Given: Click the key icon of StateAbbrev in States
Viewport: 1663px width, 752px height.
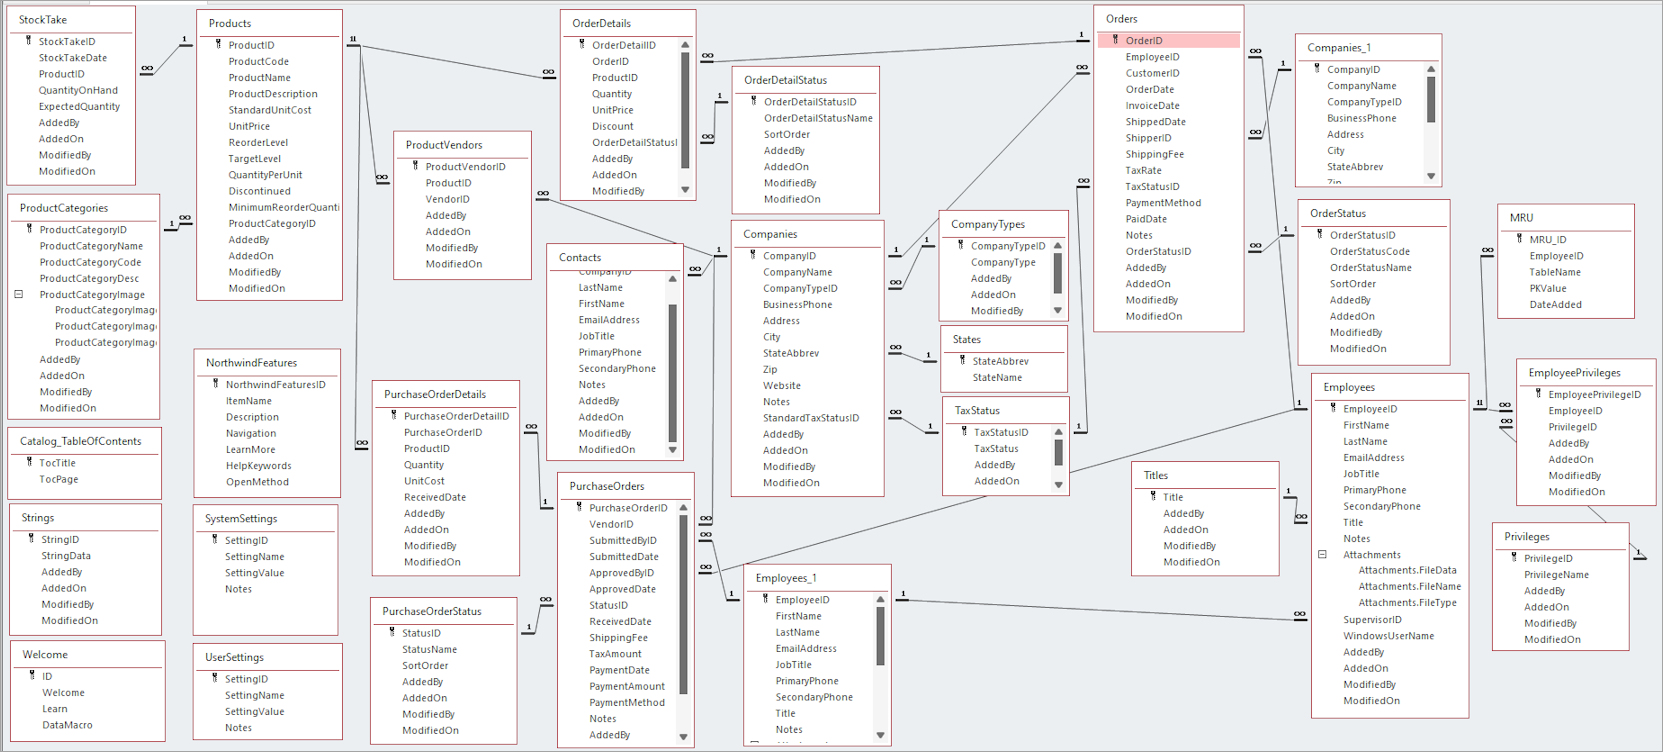Looking at the screenshot, I should point(962,361).
